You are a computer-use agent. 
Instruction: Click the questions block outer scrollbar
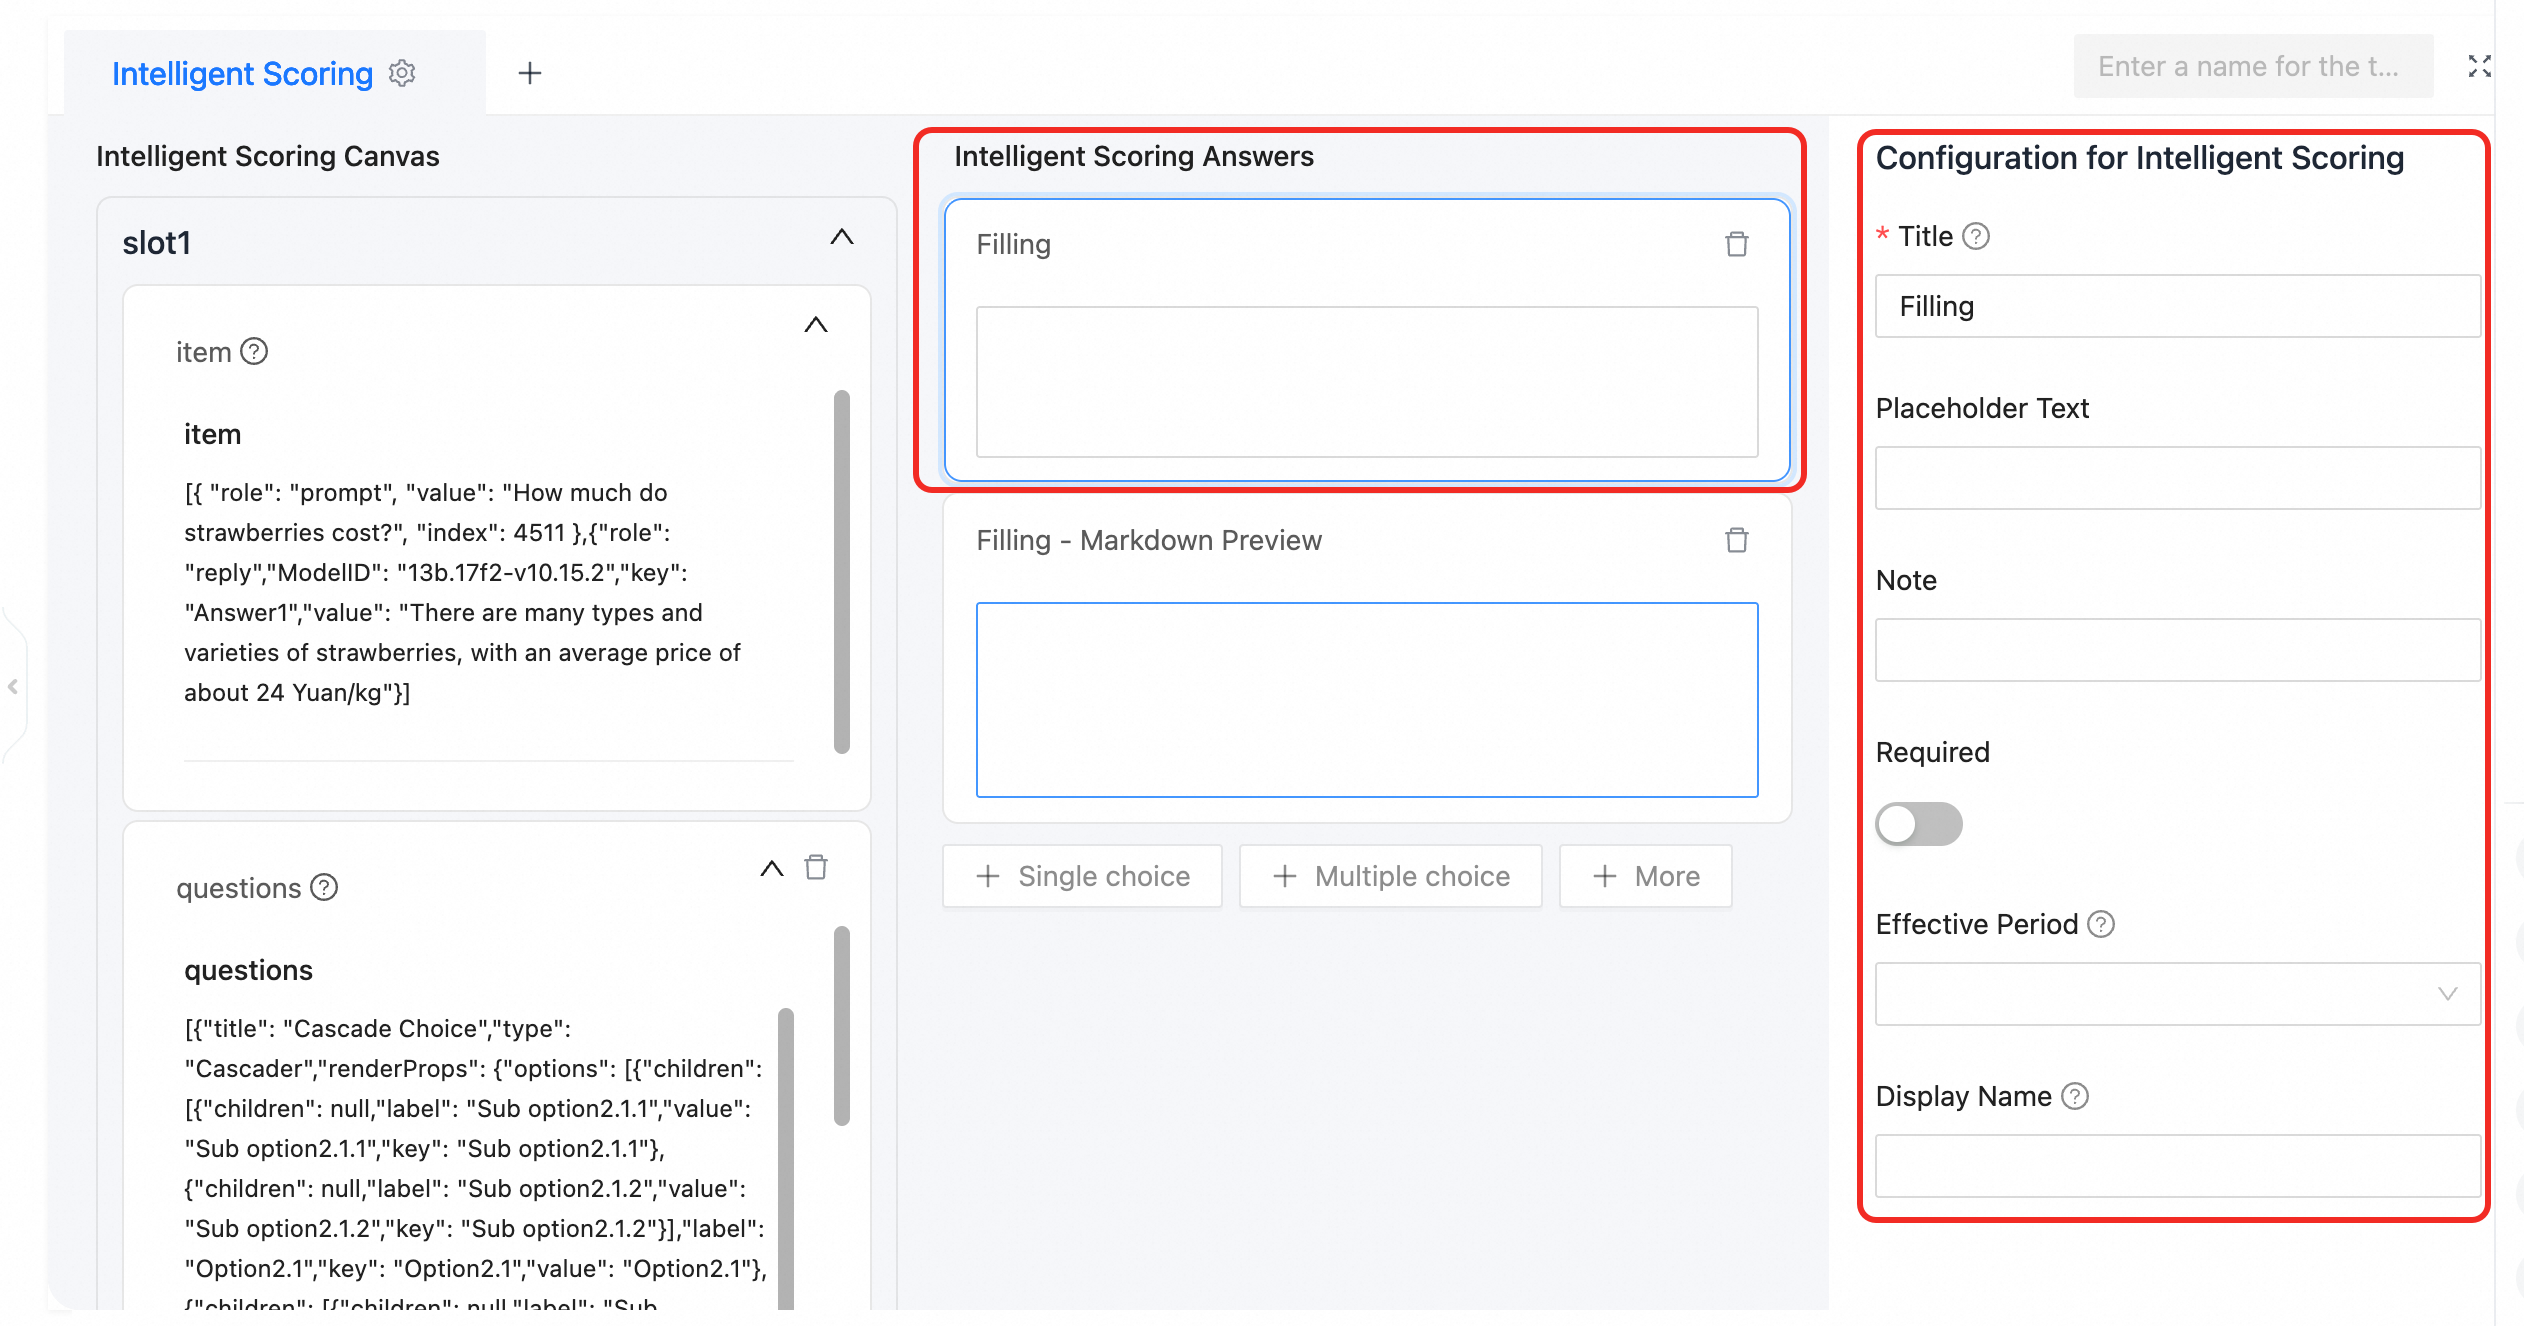pyautogui.click(x=842, y=1025)
